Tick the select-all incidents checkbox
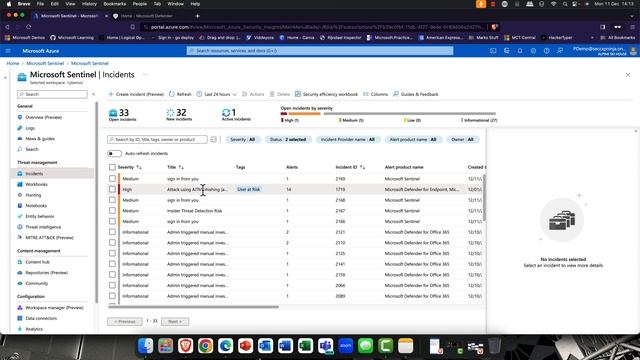Image resolution: width=640 pixels, height=360 pixels. tap(112, 167)
